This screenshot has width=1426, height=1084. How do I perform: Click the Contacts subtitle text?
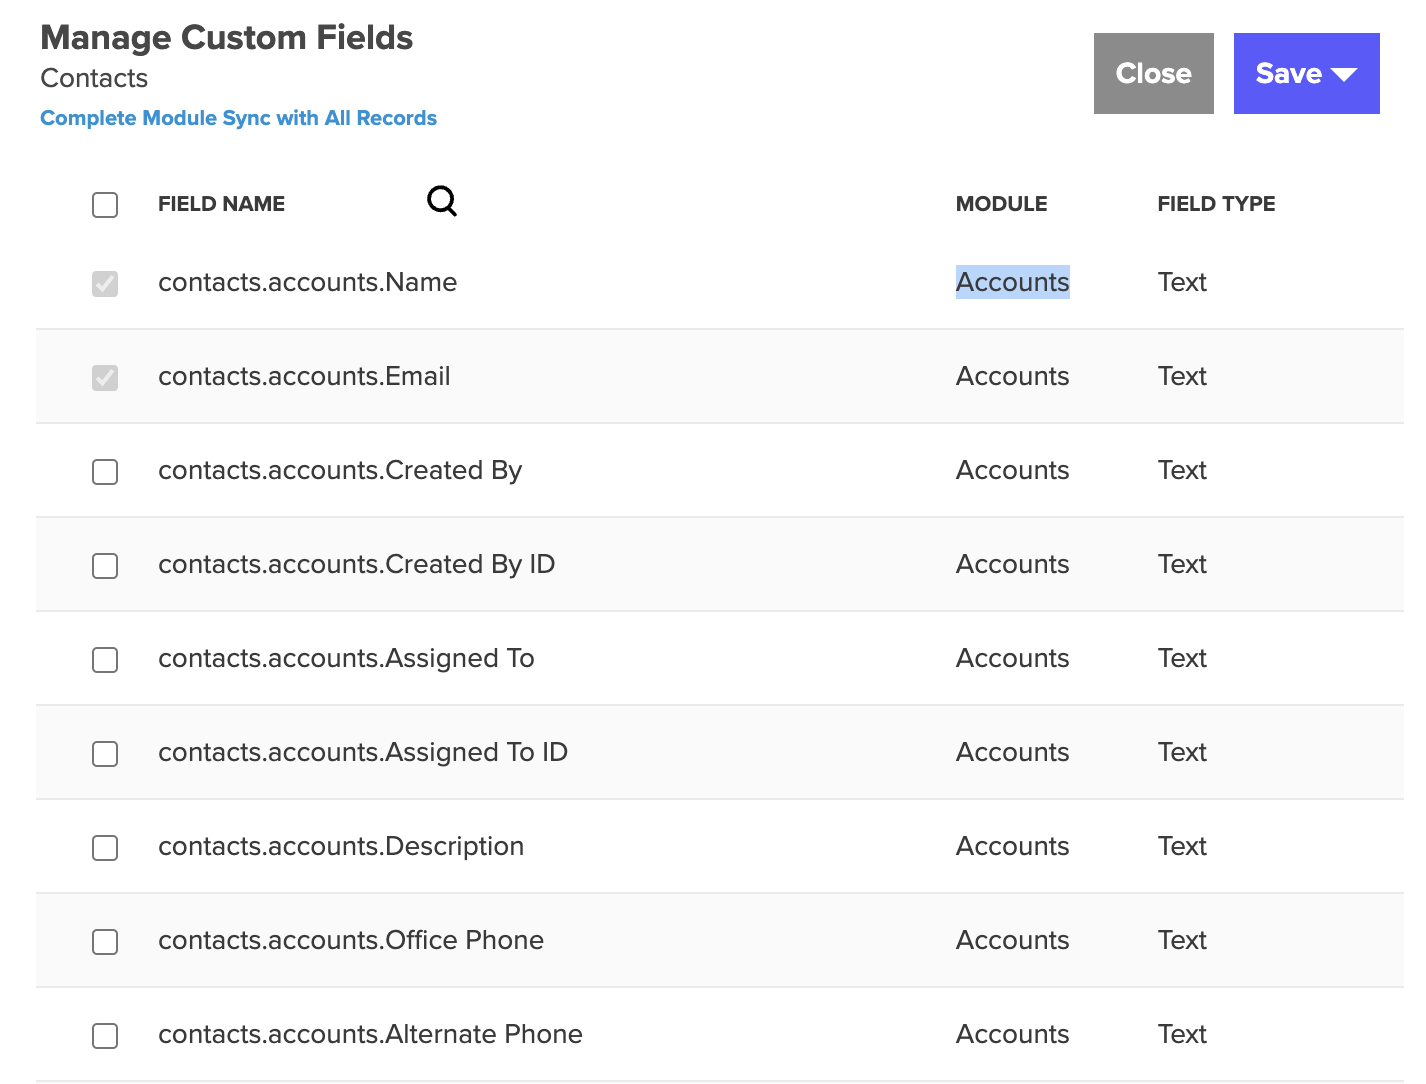tap(94, 78)
